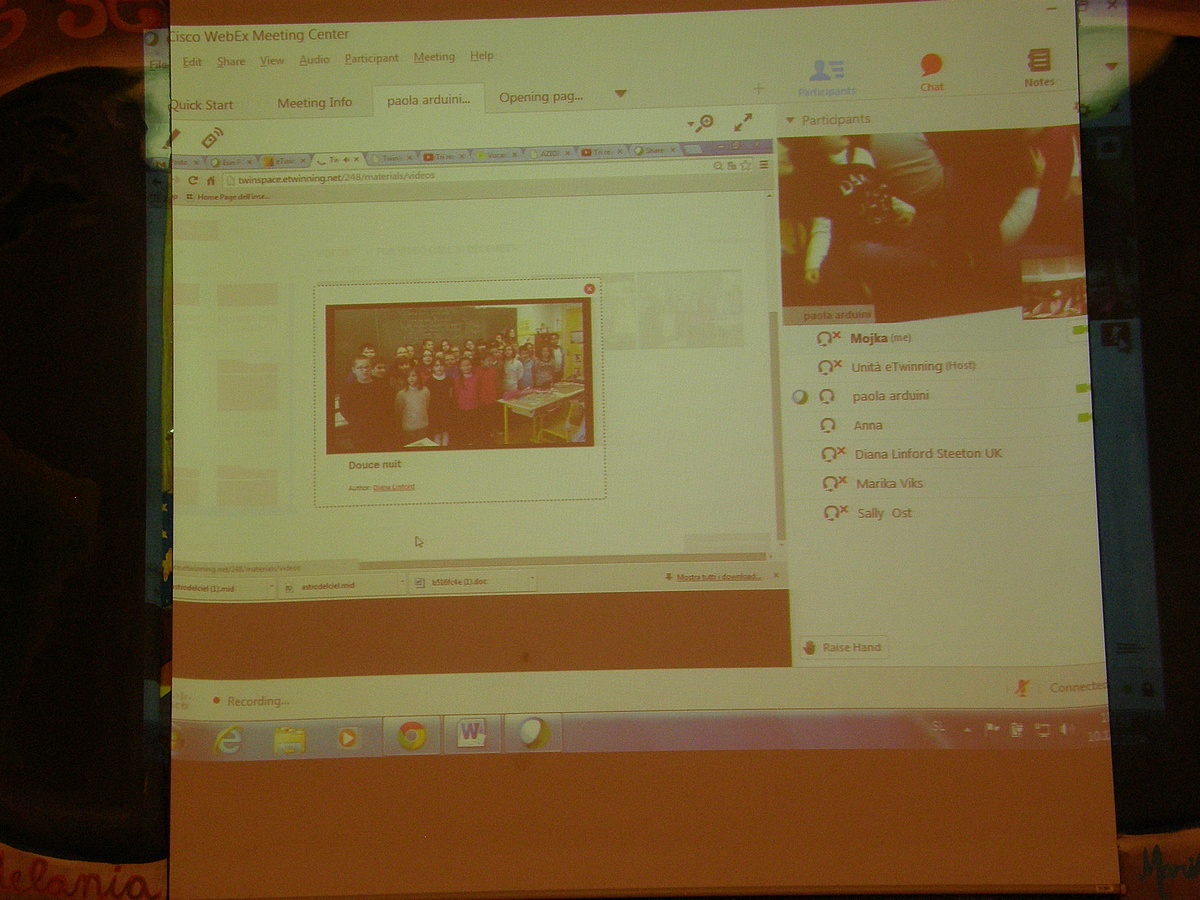Show hidden system tray icons
Image resolution: width=1200 pixels, height=900 pixels.
coord(967,730)
